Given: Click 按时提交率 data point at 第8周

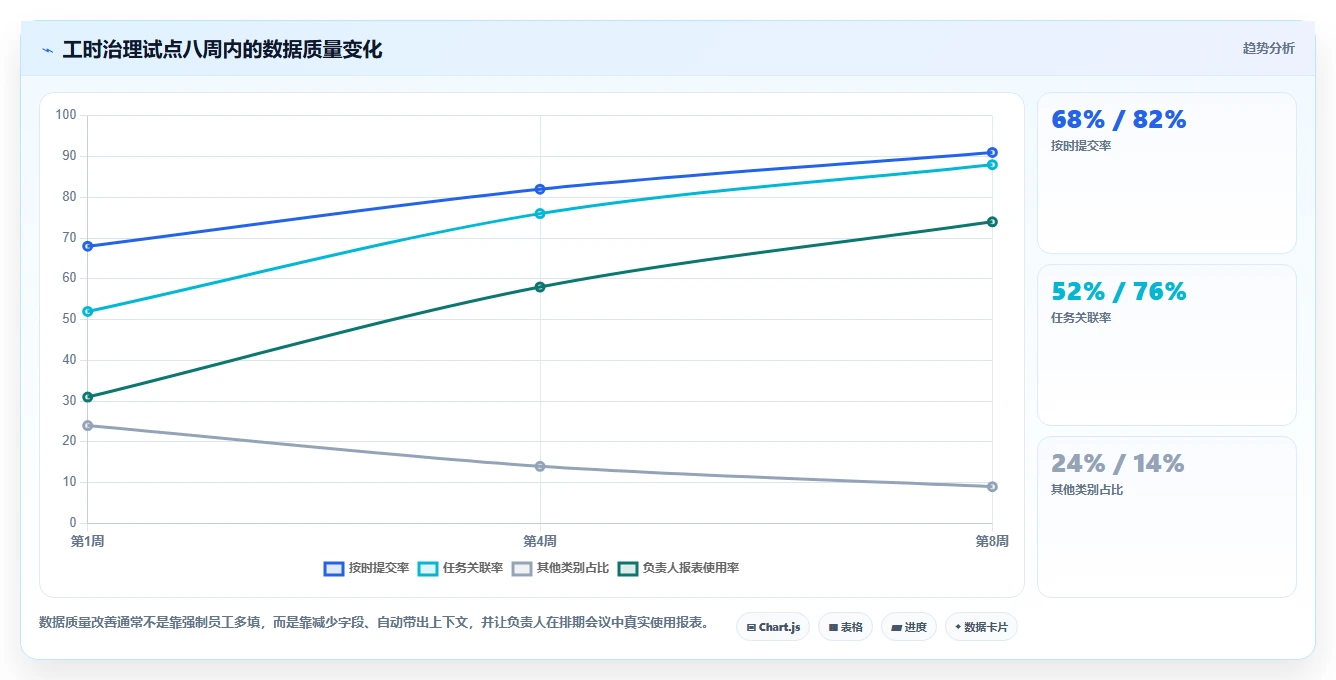Looking at the screenshot, I should tap(992, 152).
